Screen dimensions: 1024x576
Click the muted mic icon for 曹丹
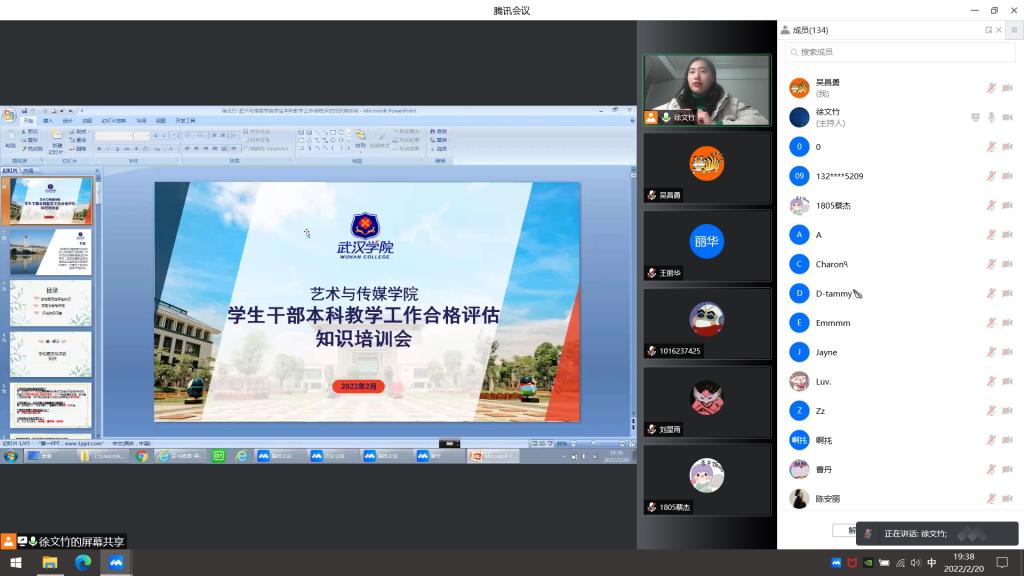(x=991, y=469)
